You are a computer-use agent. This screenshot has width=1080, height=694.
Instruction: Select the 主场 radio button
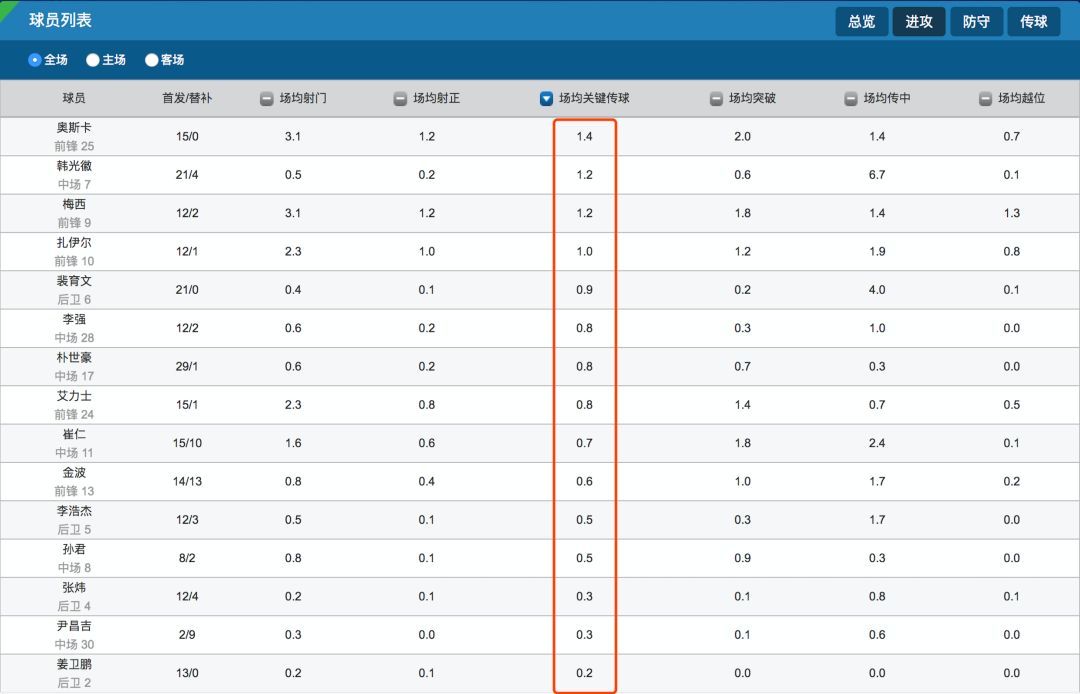93,60
